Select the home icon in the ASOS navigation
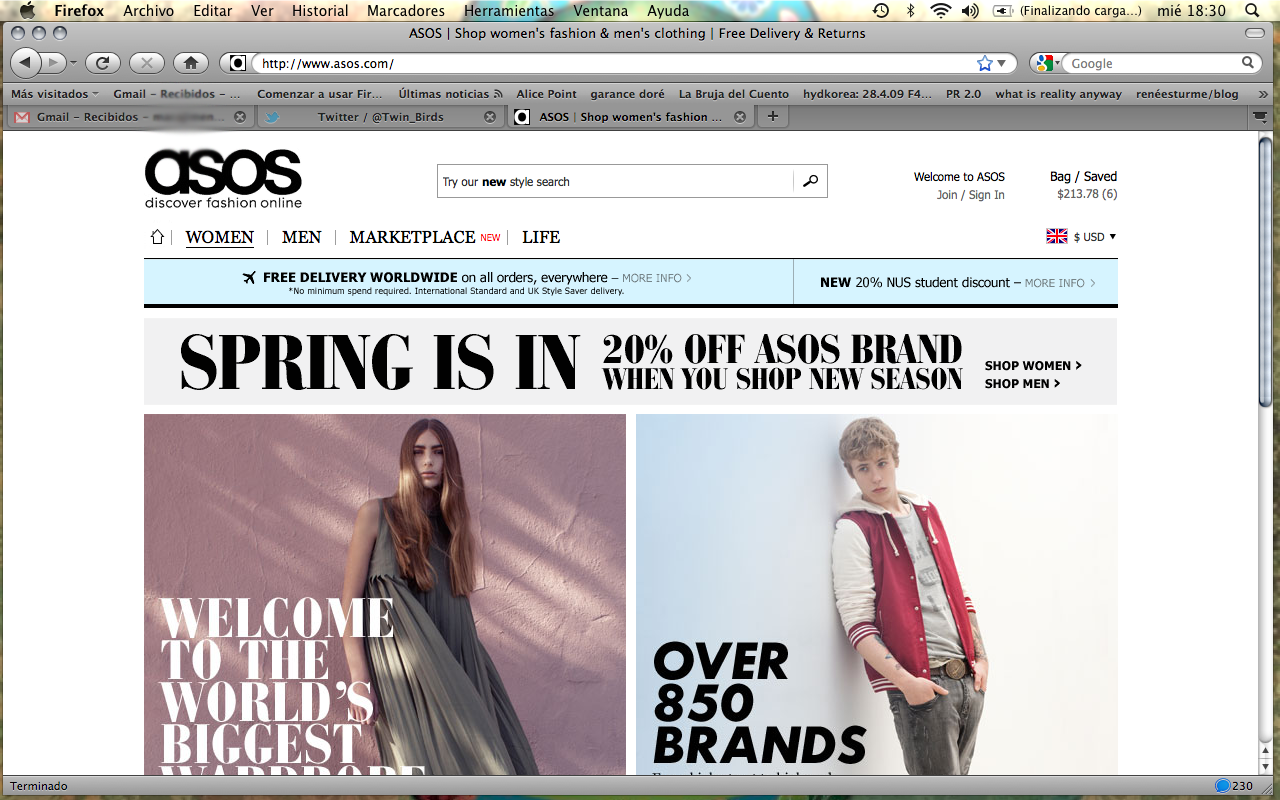The height and width of the screenshot is (800, 1280). 156,237
